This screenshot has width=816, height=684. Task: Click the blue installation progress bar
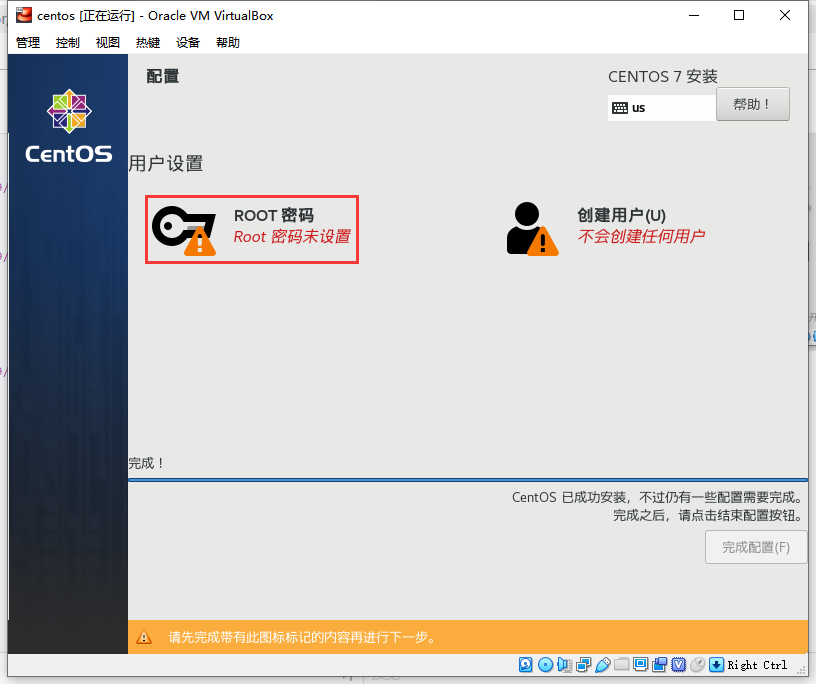(468, 479)
